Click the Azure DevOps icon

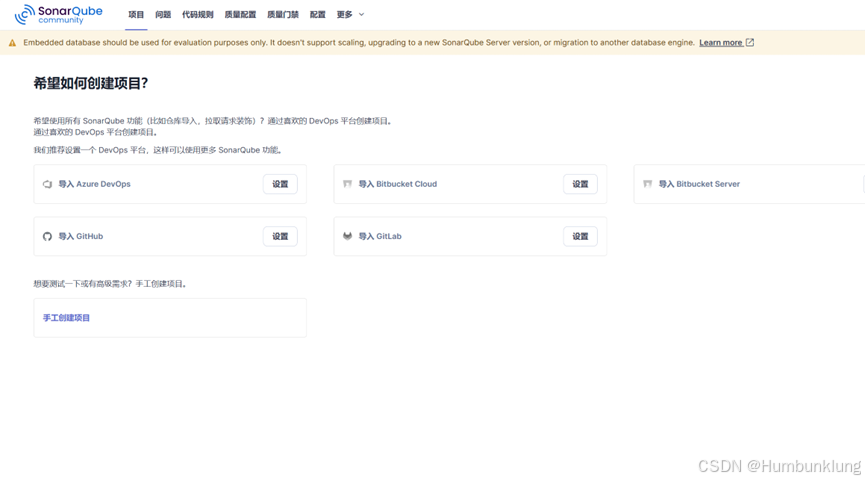pos(47,184)
